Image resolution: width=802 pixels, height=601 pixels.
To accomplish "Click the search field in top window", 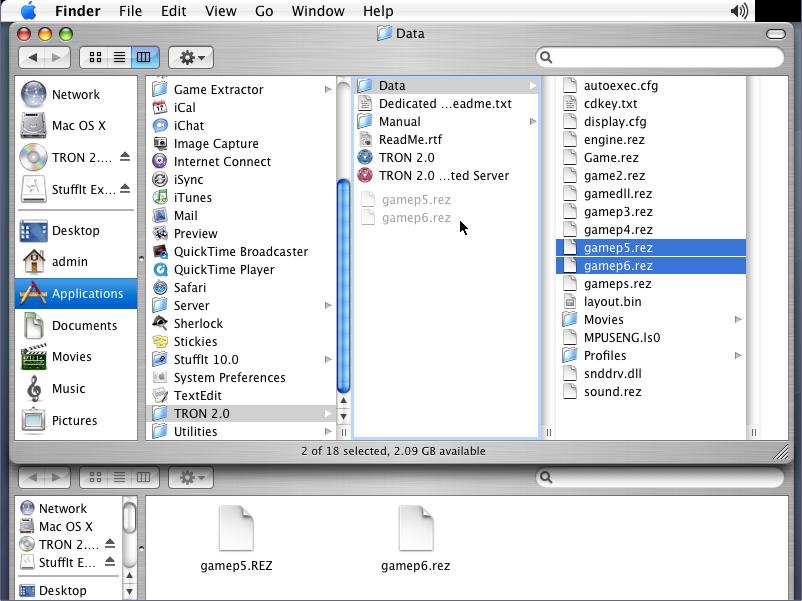I will click(665, 57).
